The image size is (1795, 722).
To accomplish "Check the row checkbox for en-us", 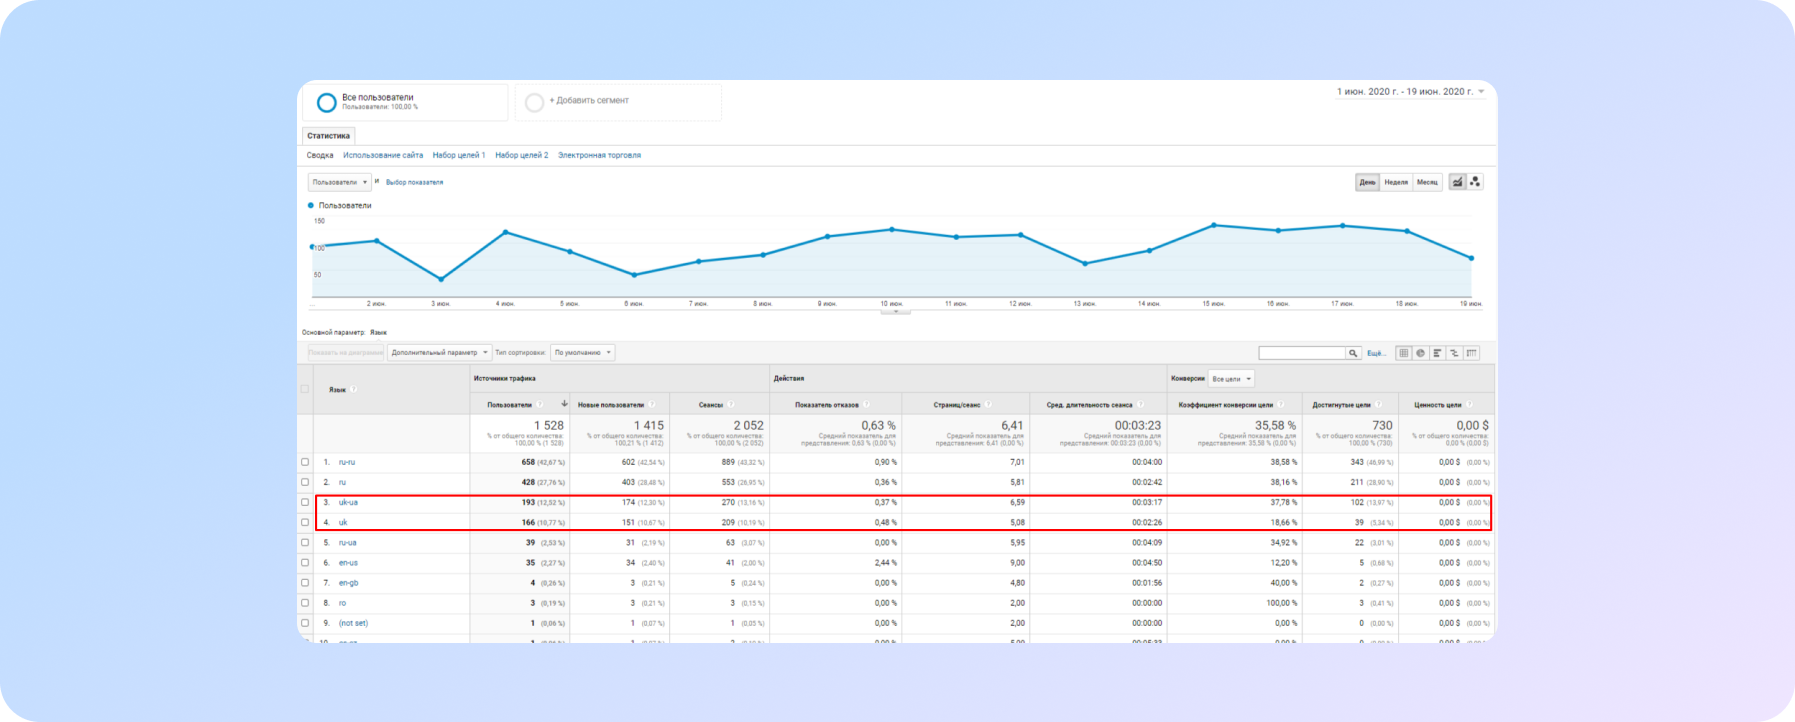I will click(305, 562).
